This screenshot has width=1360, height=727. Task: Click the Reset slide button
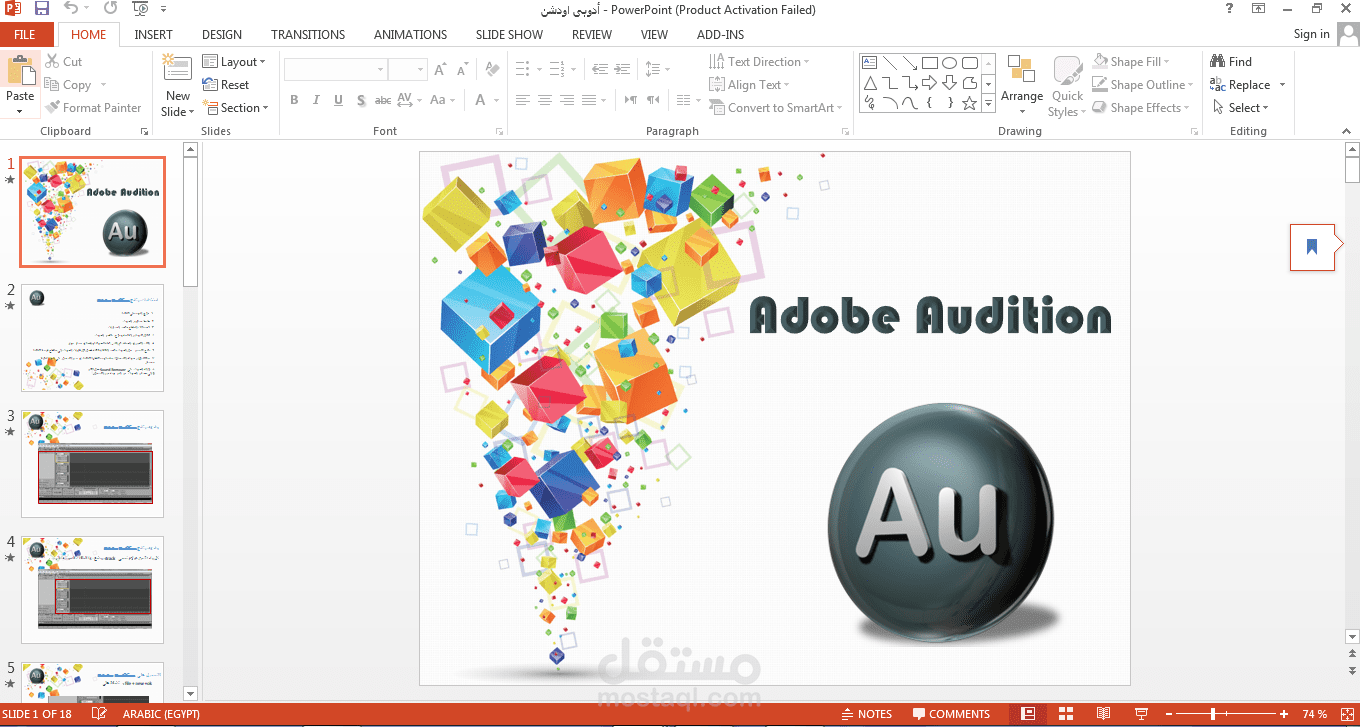click(x=226, y=85)
